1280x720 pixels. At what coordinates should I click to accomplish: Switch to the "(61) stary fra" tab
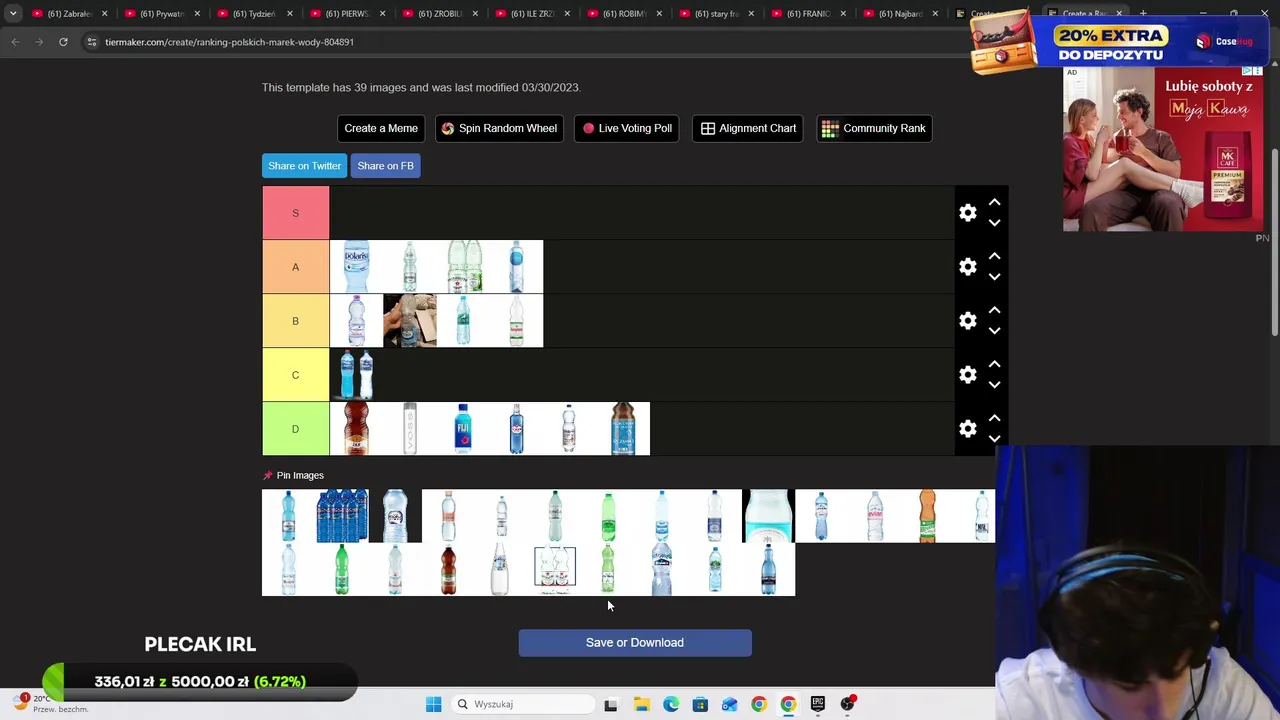click(x=716, y=14)
